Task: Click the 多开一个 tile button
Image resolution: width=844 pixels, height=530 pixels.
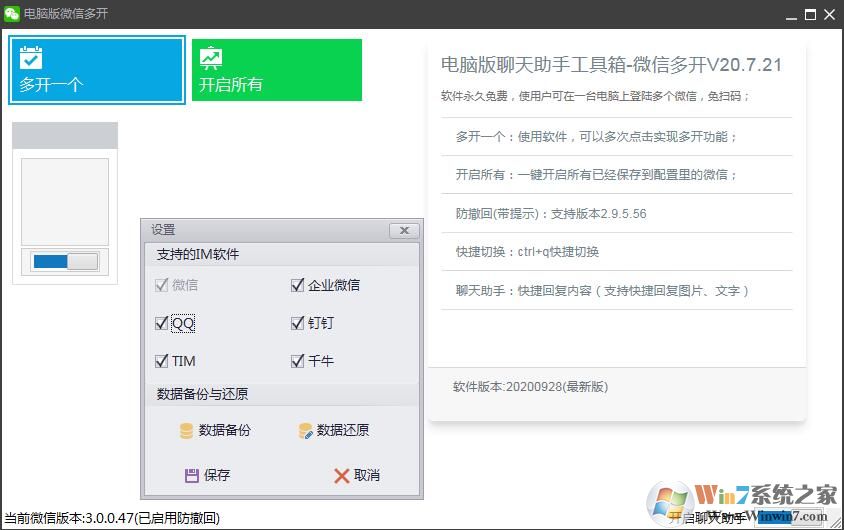Action: [97, 70]
